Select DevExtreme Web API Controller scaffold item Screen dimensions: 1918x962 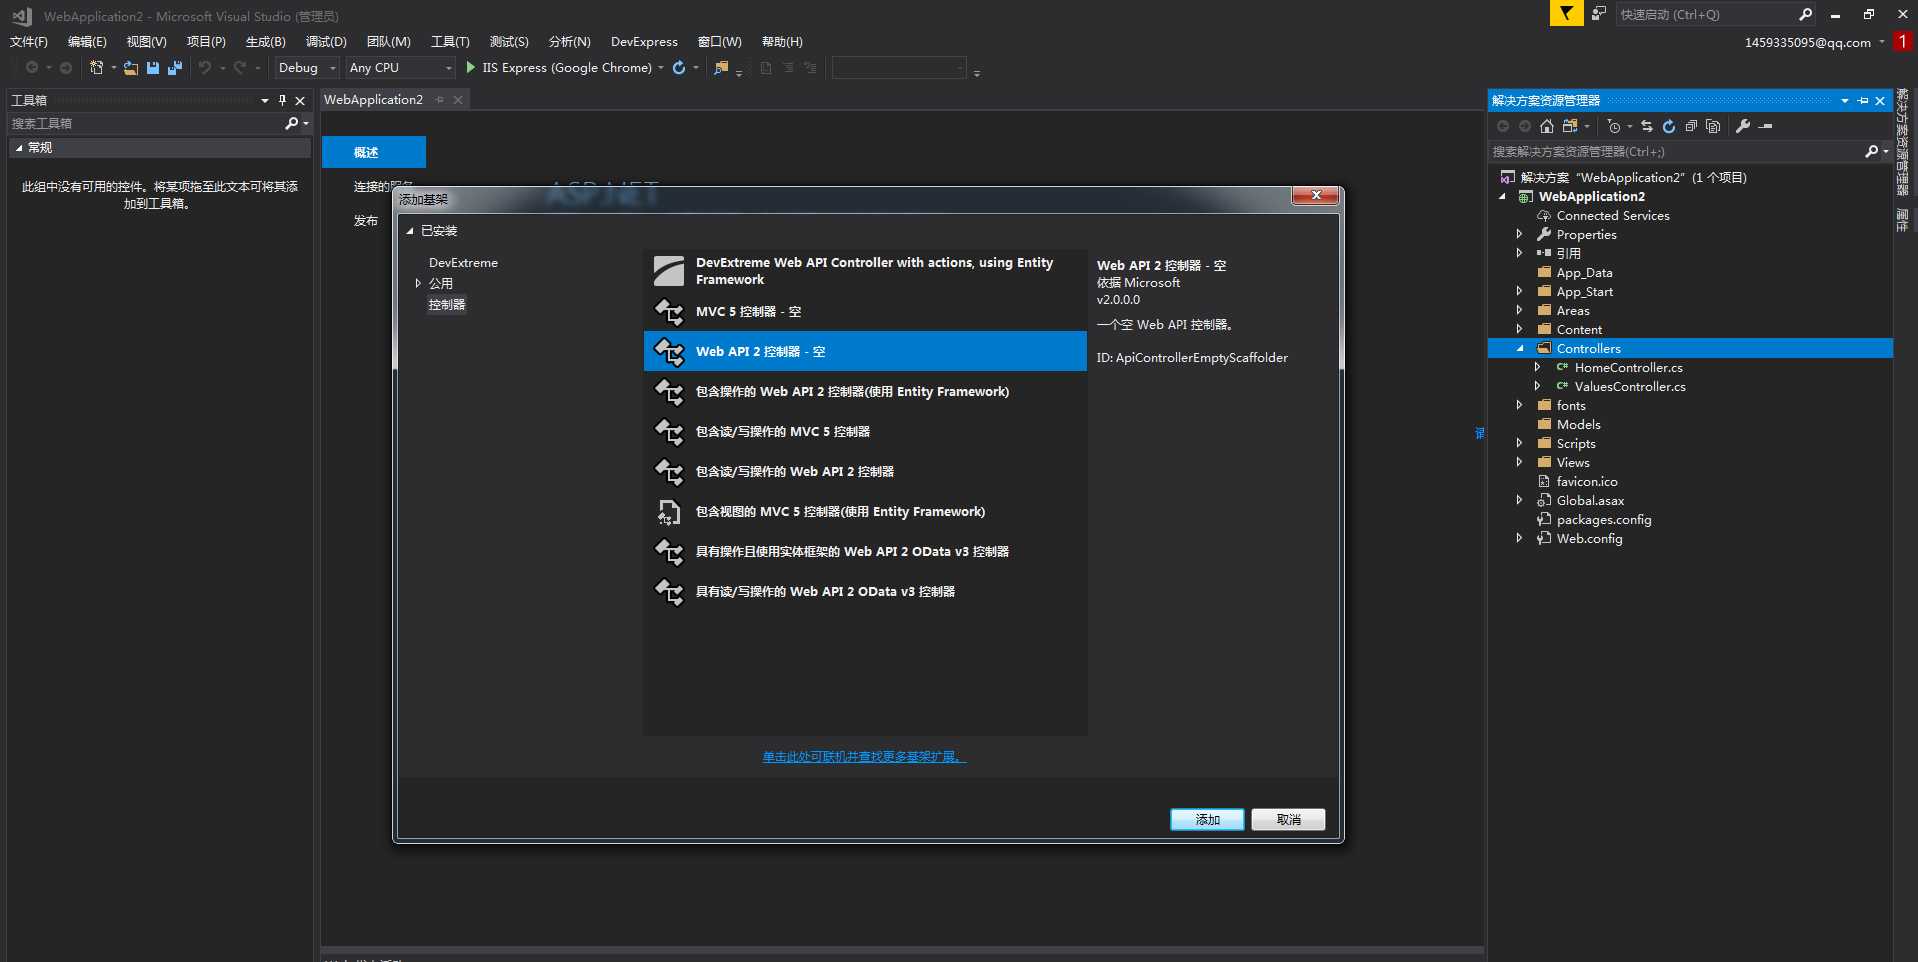[x=865, y=271]
